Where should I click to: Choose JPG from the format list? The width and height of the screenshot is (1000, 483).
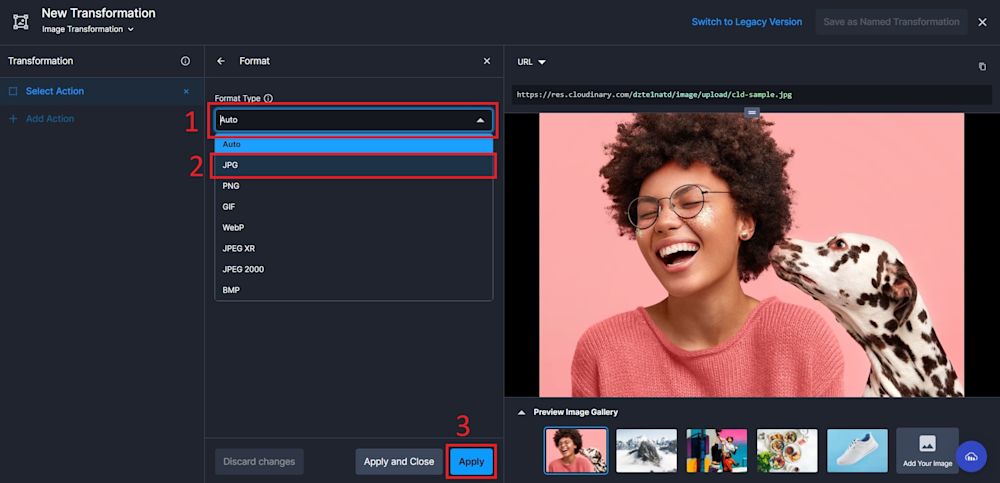coord(353,165)
